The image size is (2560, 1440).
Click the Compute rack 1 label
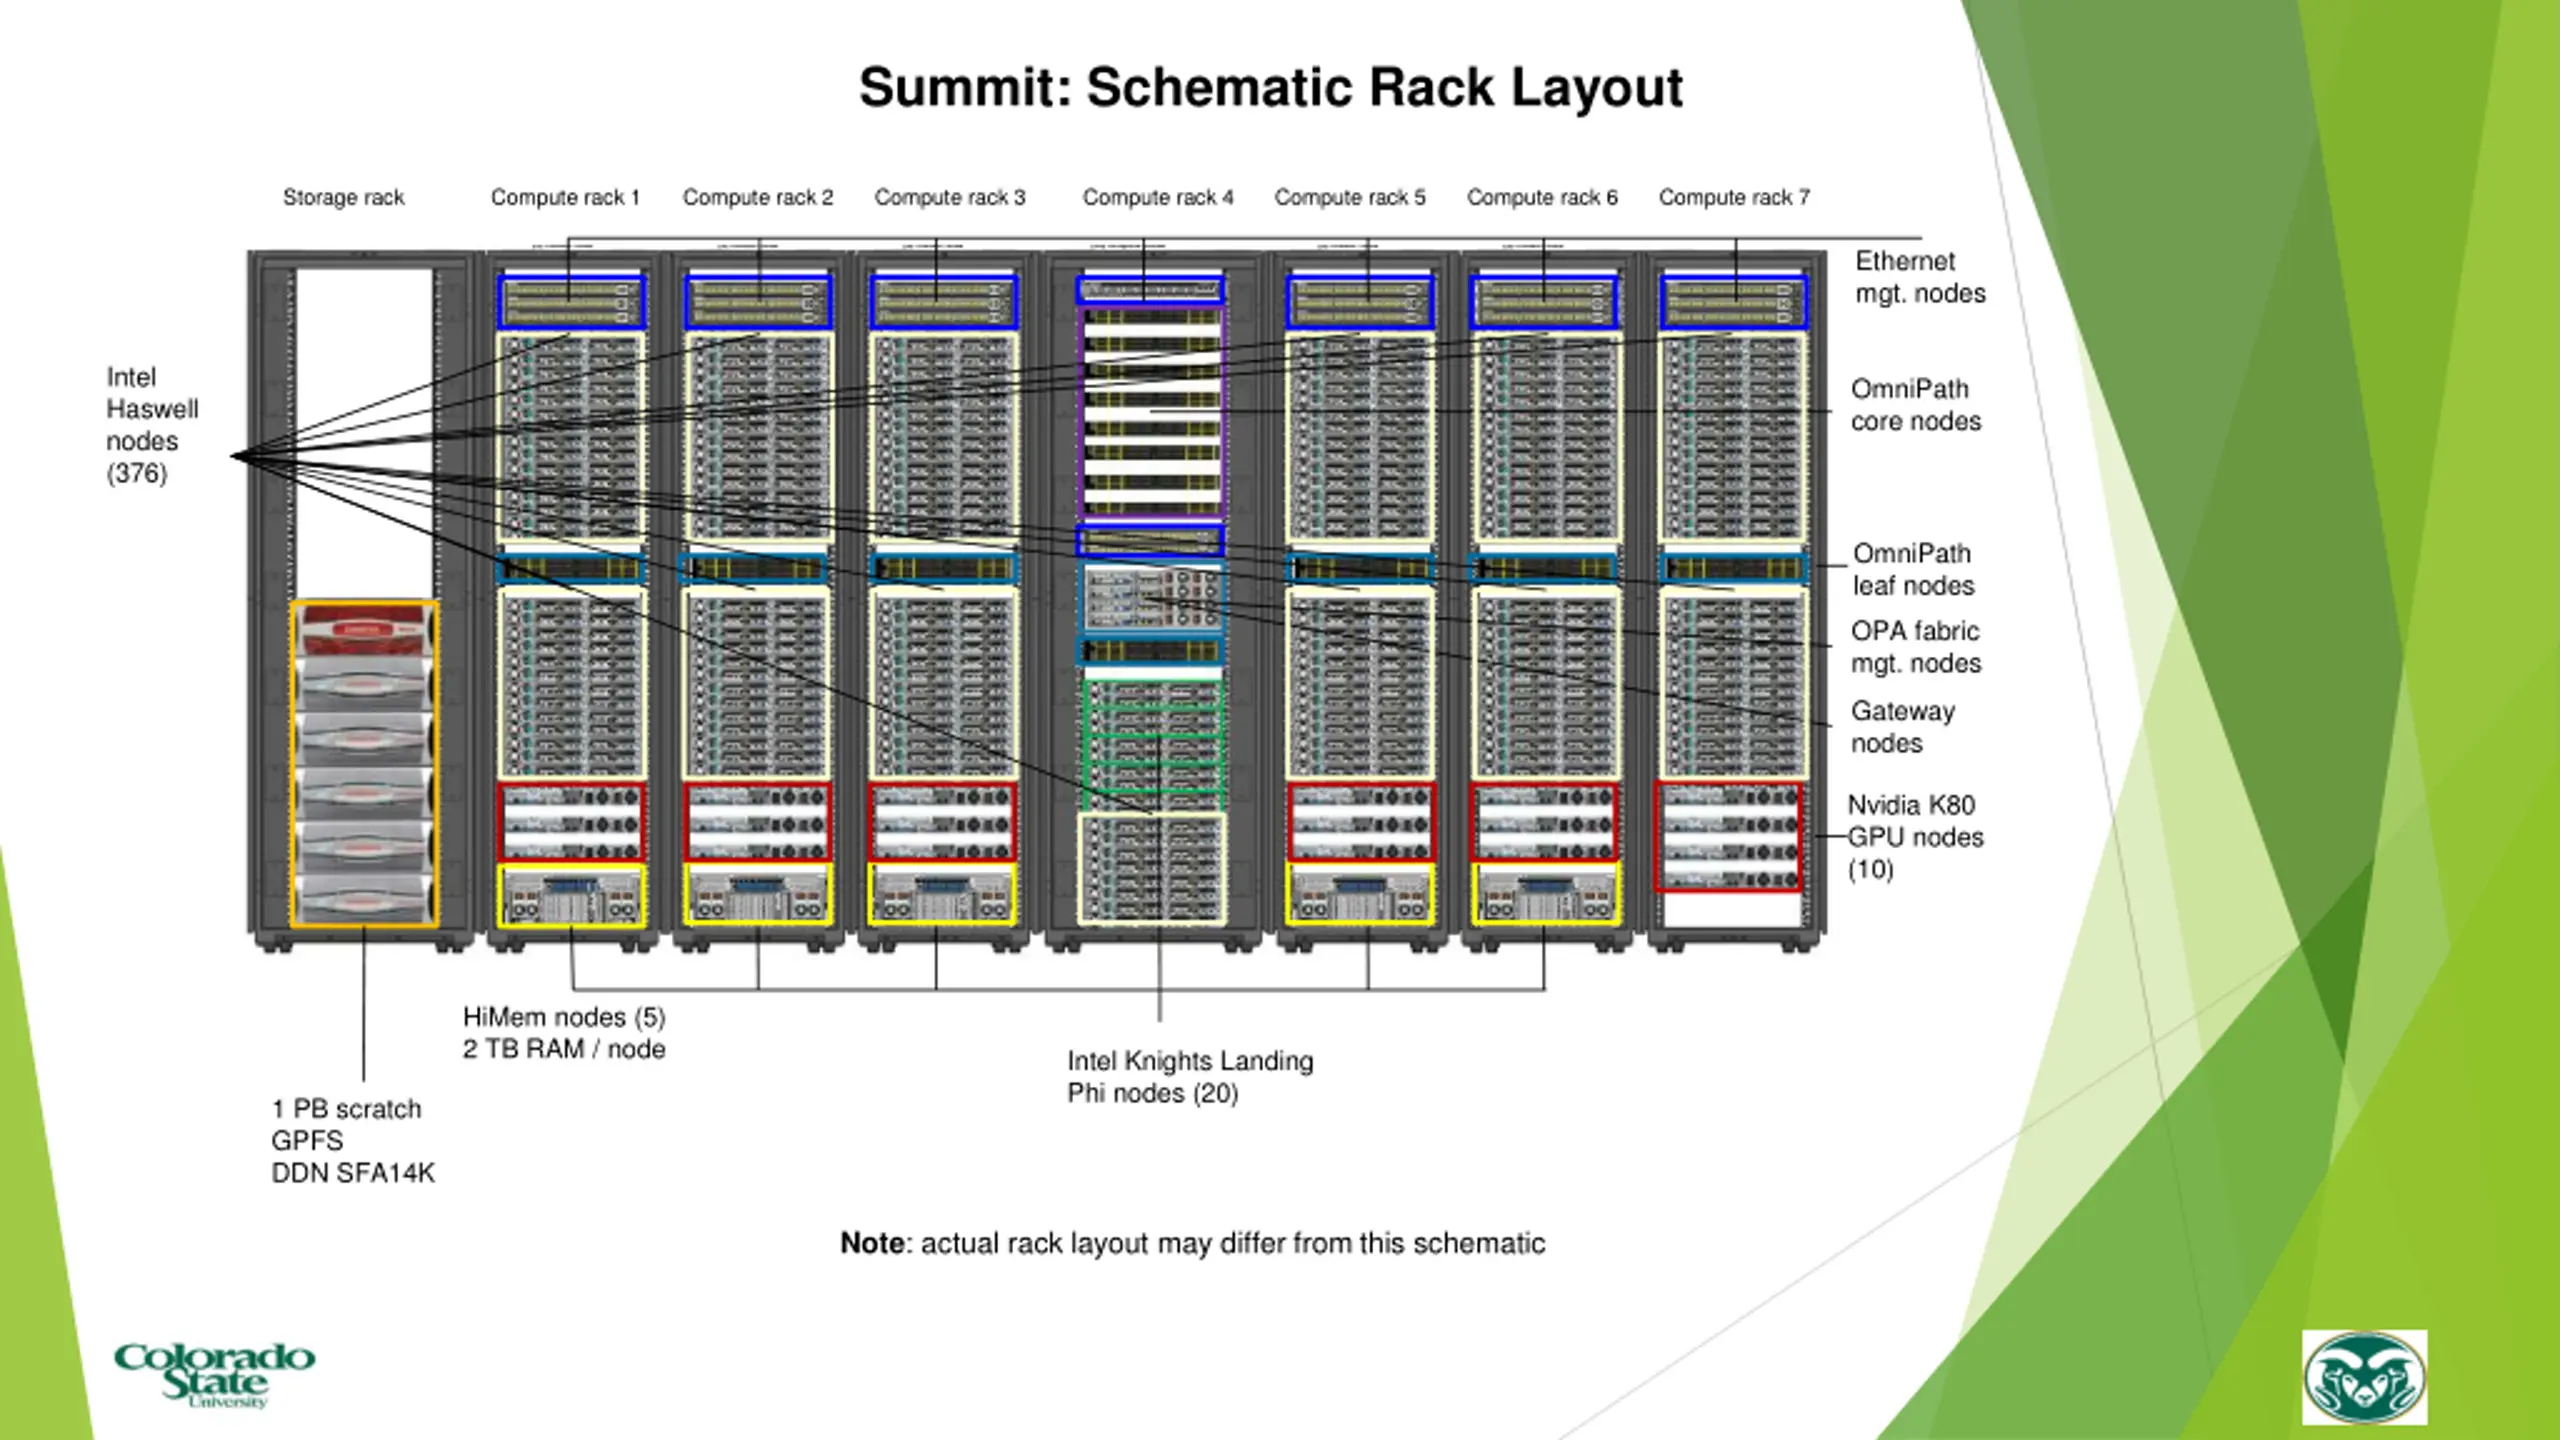pos(565,197)
